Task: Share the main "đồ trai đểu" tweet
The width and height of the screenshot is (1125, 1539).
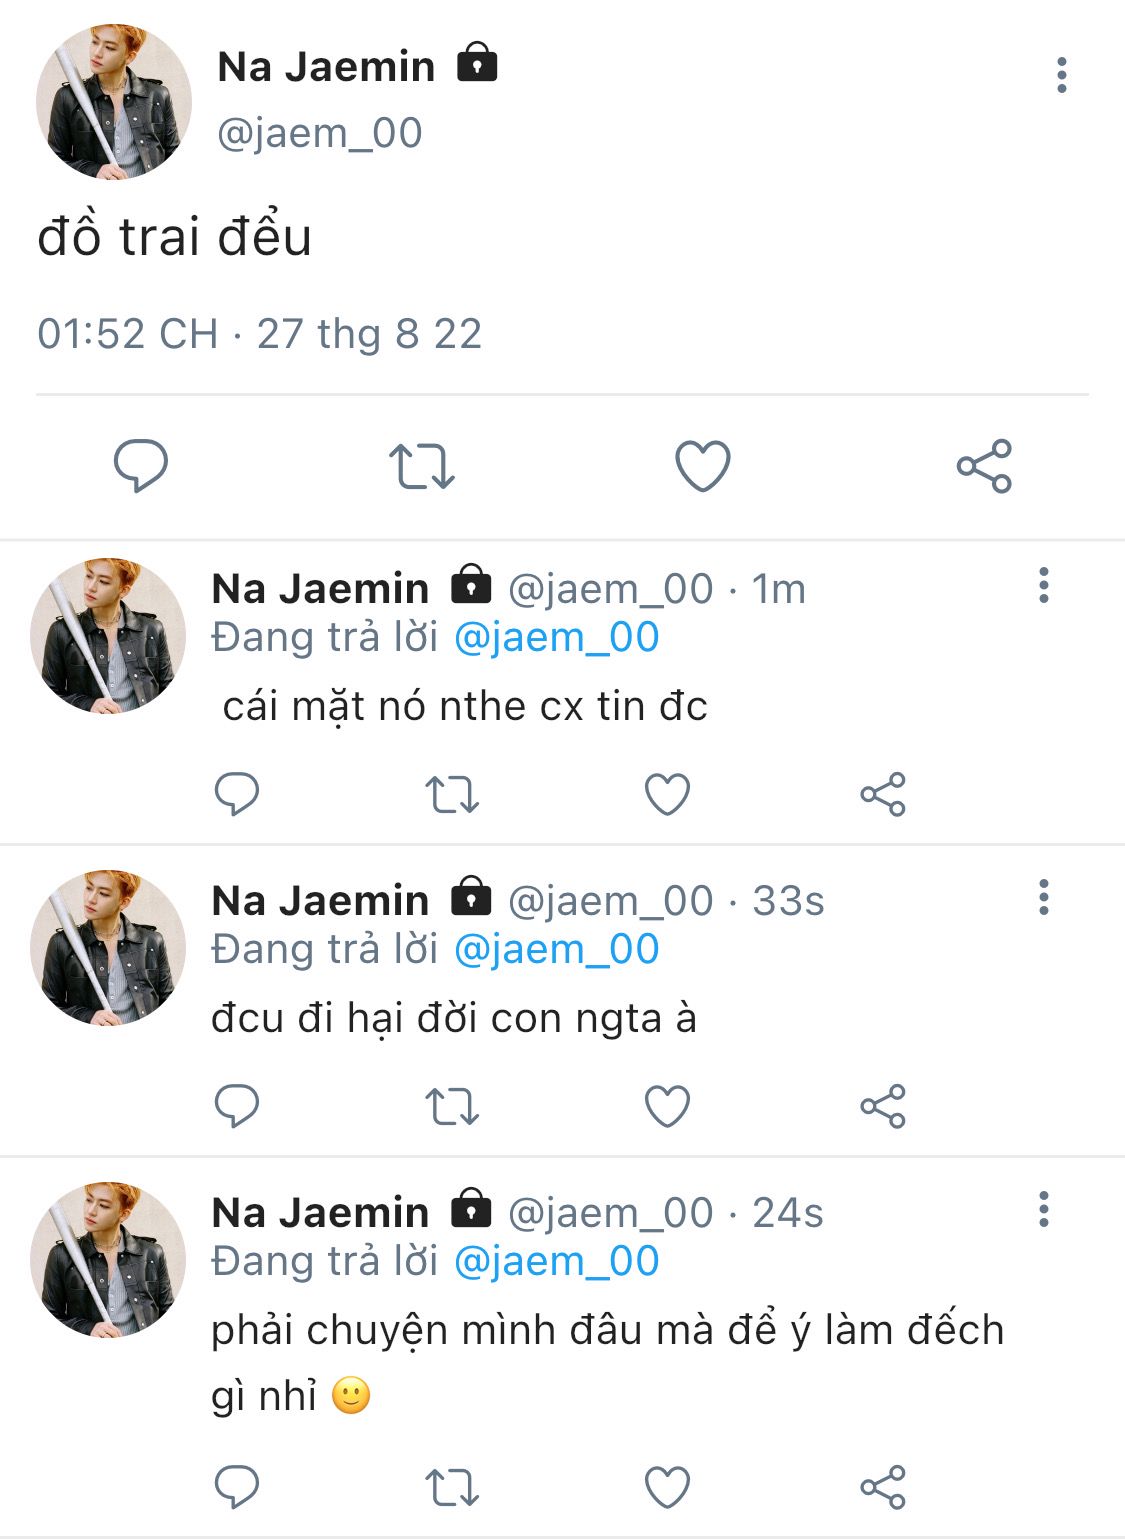Action: tap(984, 466)
